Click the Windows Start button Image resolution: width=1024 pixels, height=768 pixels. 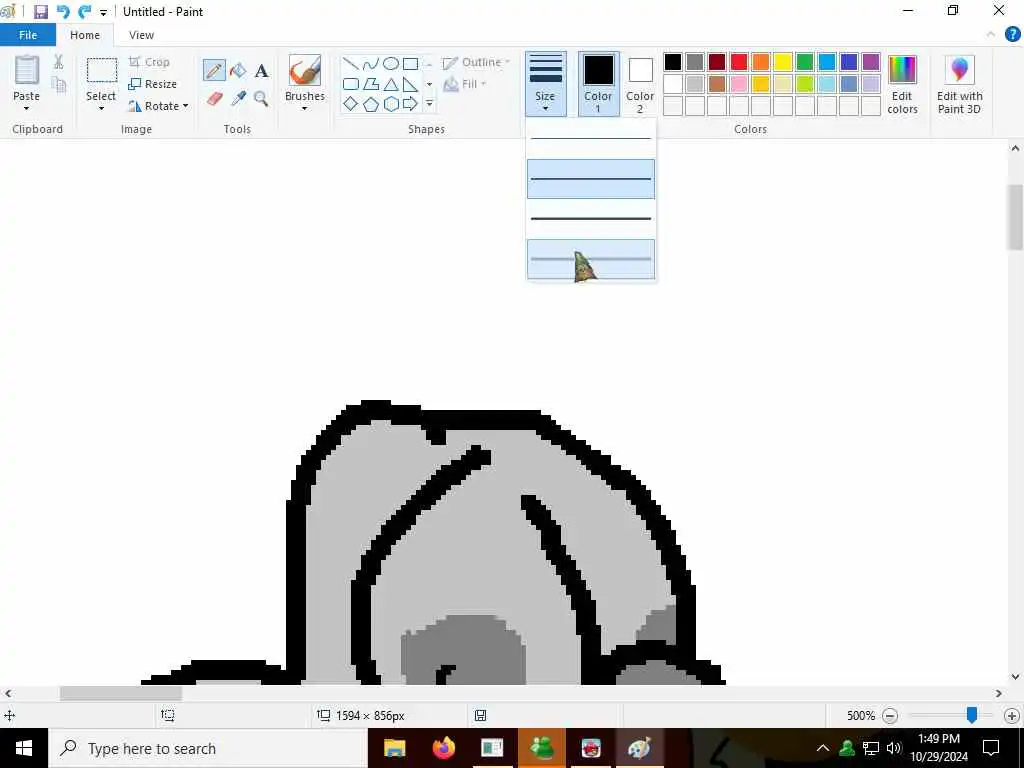click(x=24, y=748)
